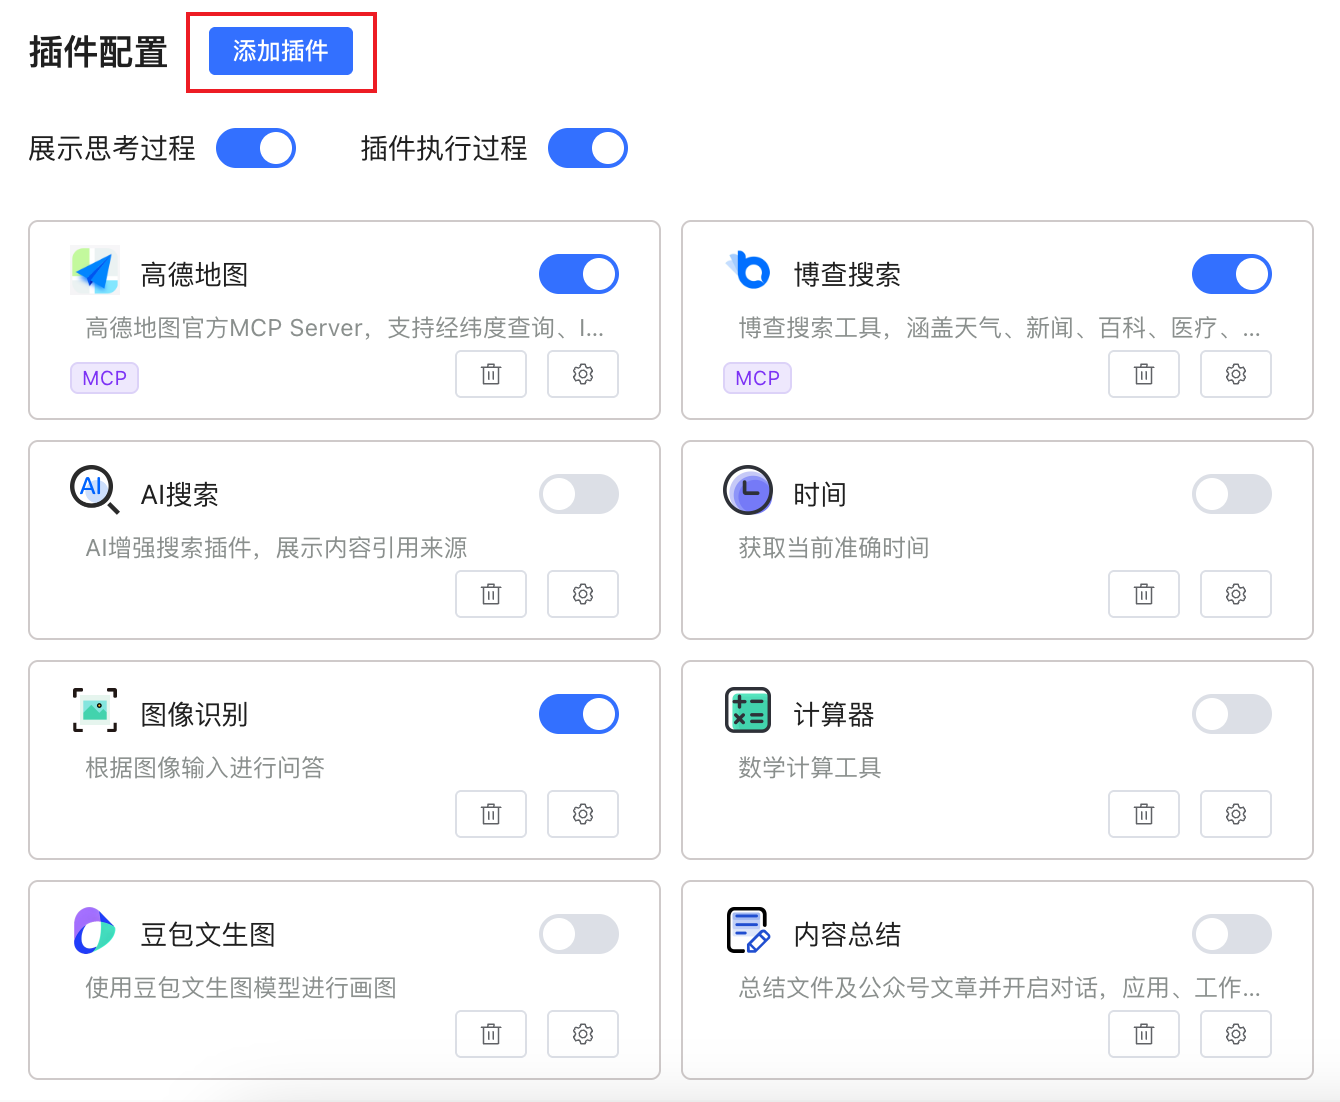Open settings gear for 高德地图
This screenshot has width=1340, height=1102.
(x=583, y=374)
